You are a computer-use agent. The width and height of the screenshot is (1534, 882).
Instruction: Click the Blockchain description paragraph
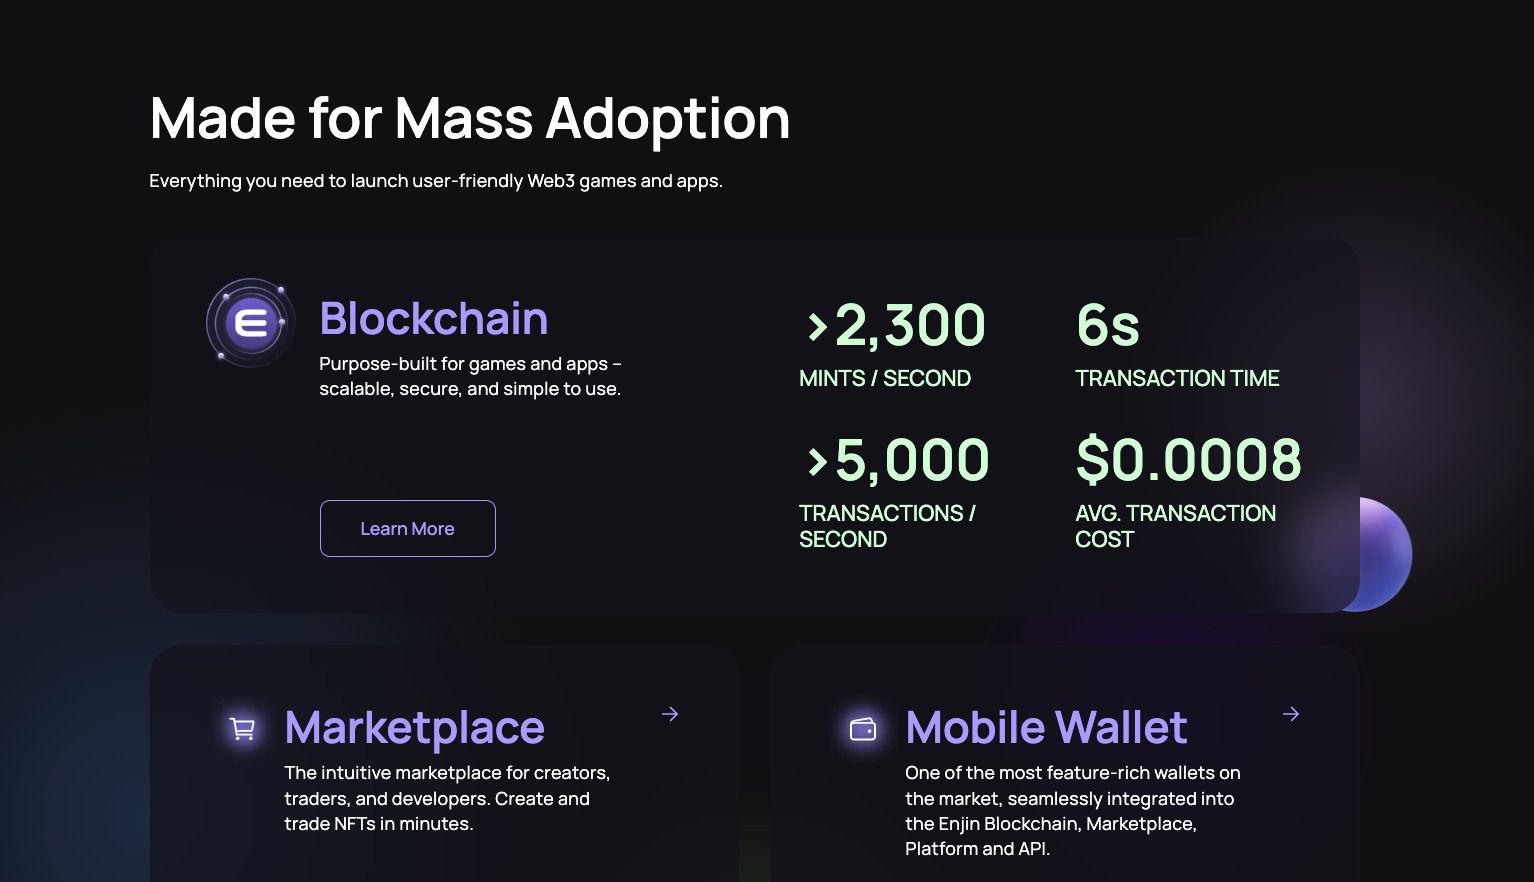tap(470, 376)
